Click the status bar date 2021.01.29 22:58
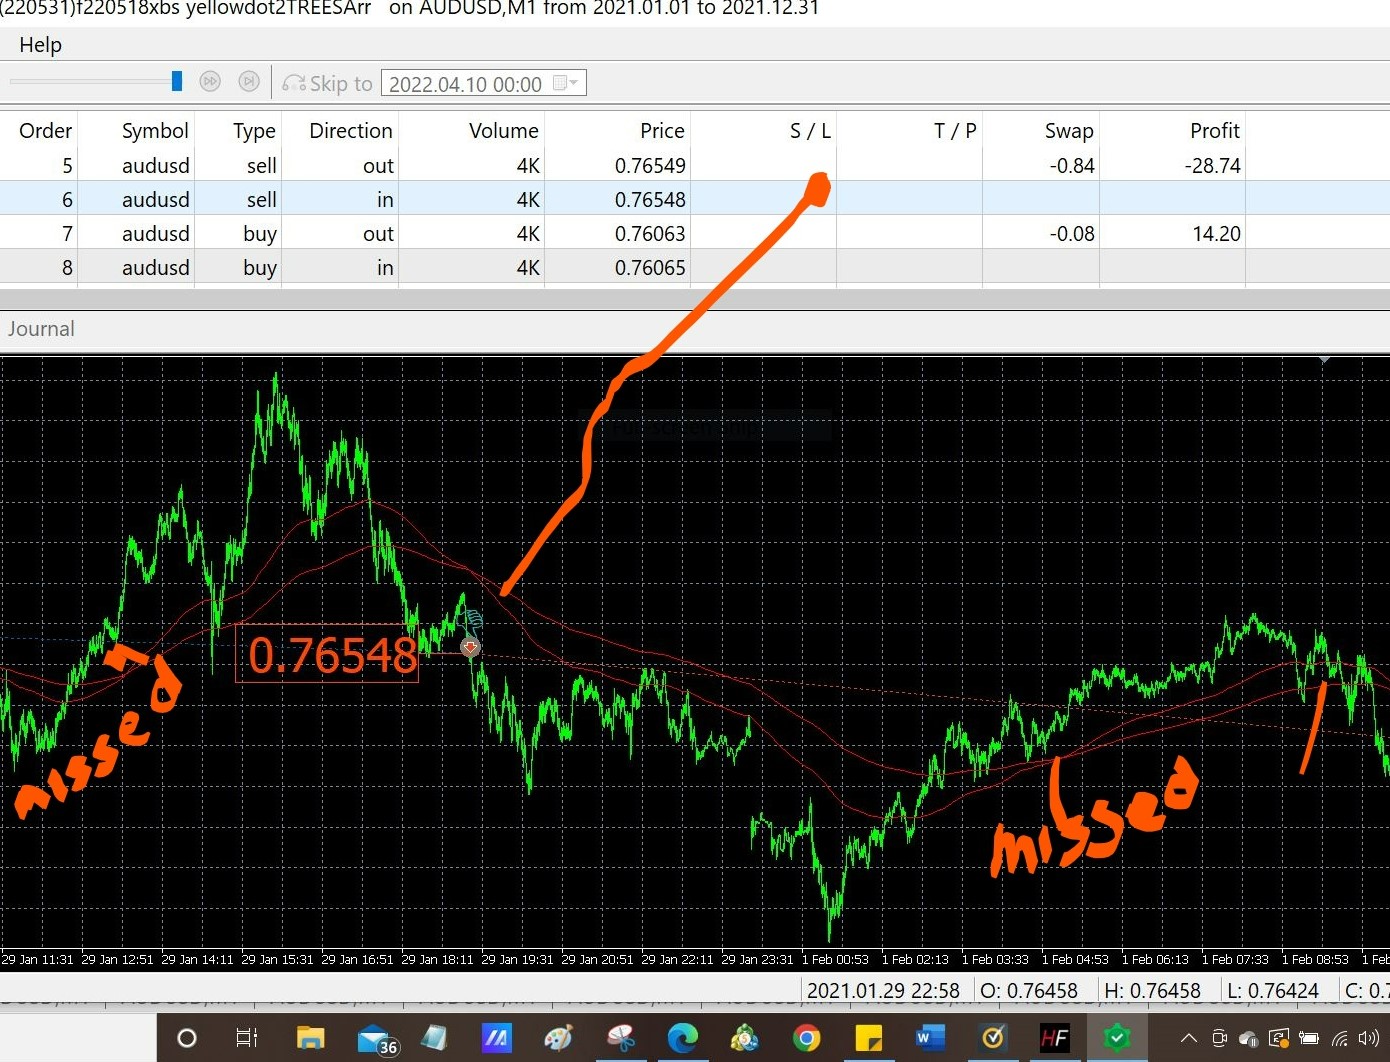1390x1062 pixels. 883,991
